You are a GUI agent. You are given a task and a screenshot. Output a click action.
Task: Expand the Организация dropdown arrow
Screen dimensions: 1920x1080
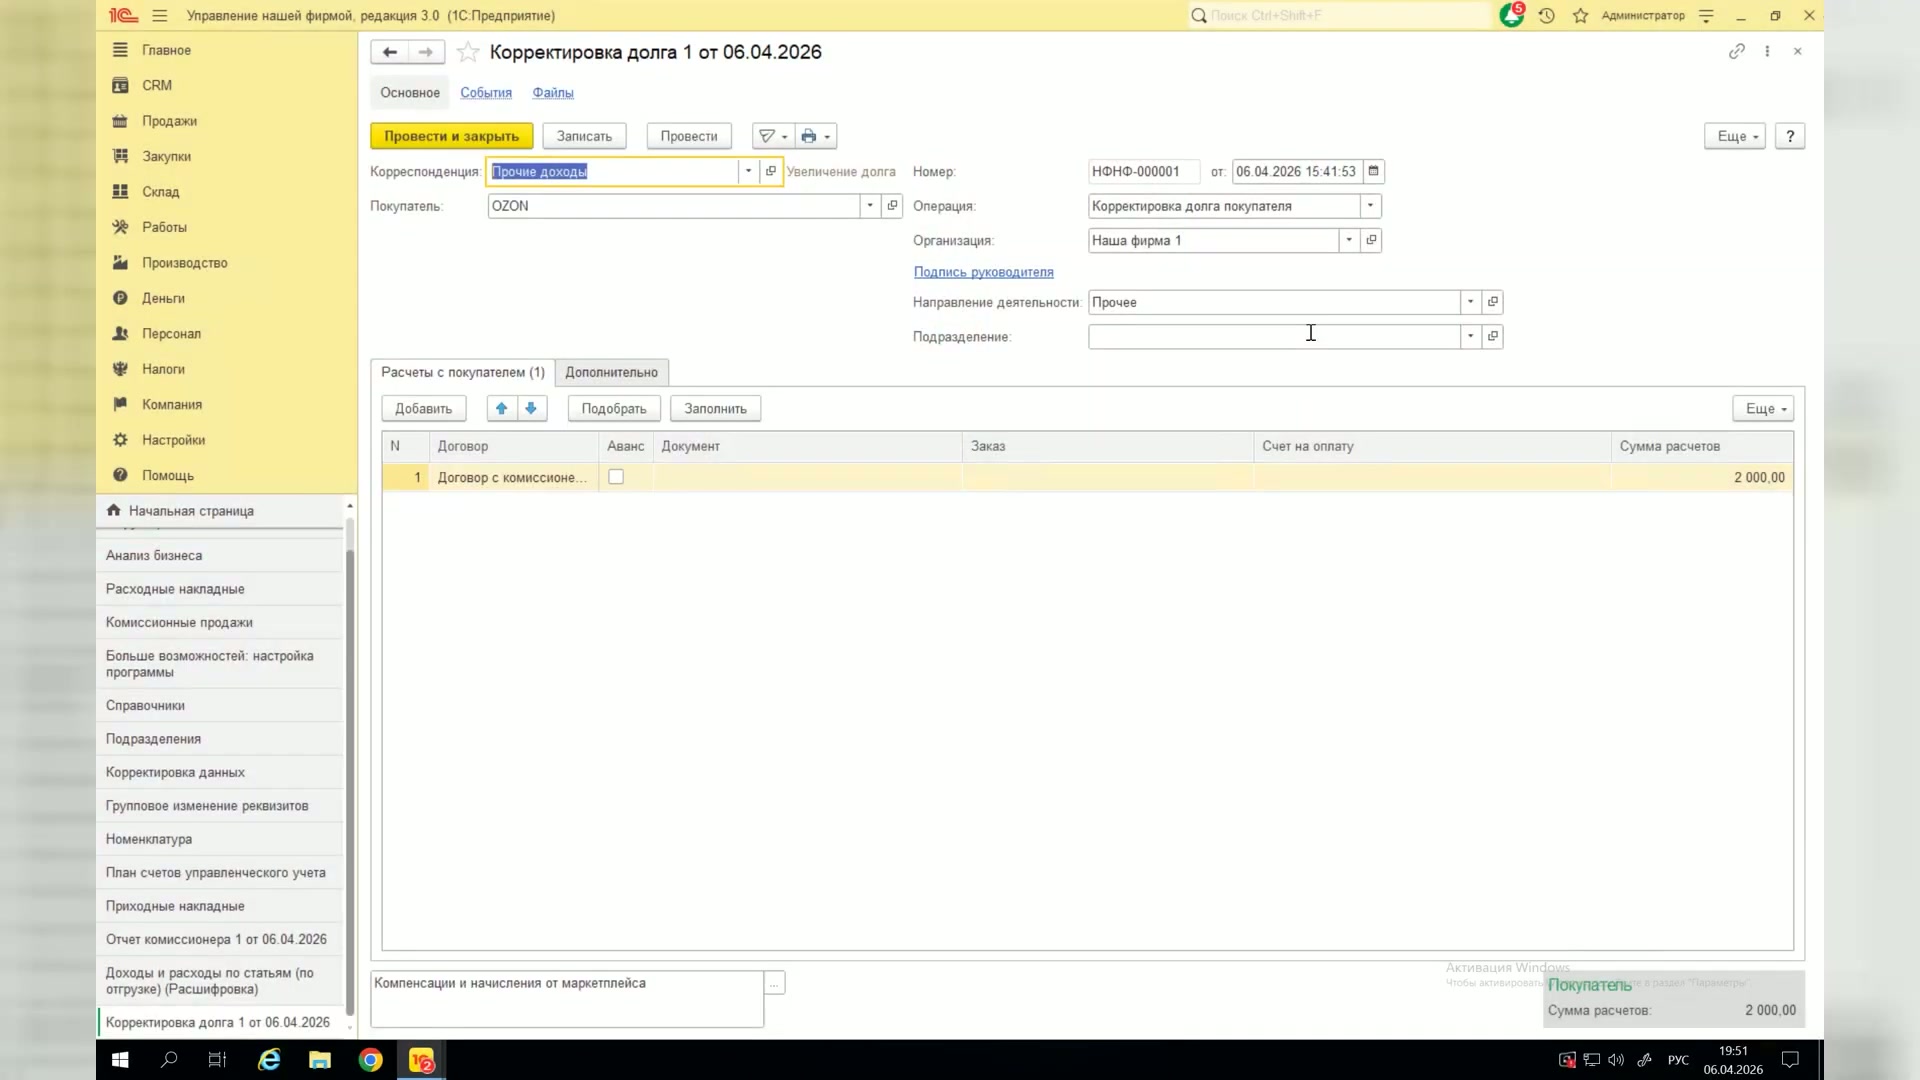point(1349,240)
